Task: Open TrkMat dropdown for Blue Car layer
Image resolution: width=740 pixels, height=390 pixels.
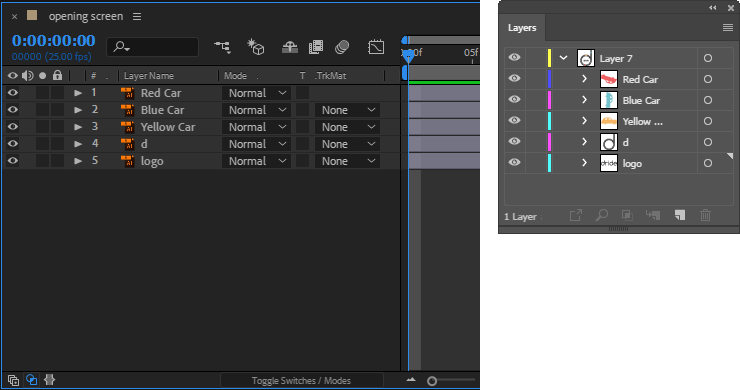Action: 347,110
